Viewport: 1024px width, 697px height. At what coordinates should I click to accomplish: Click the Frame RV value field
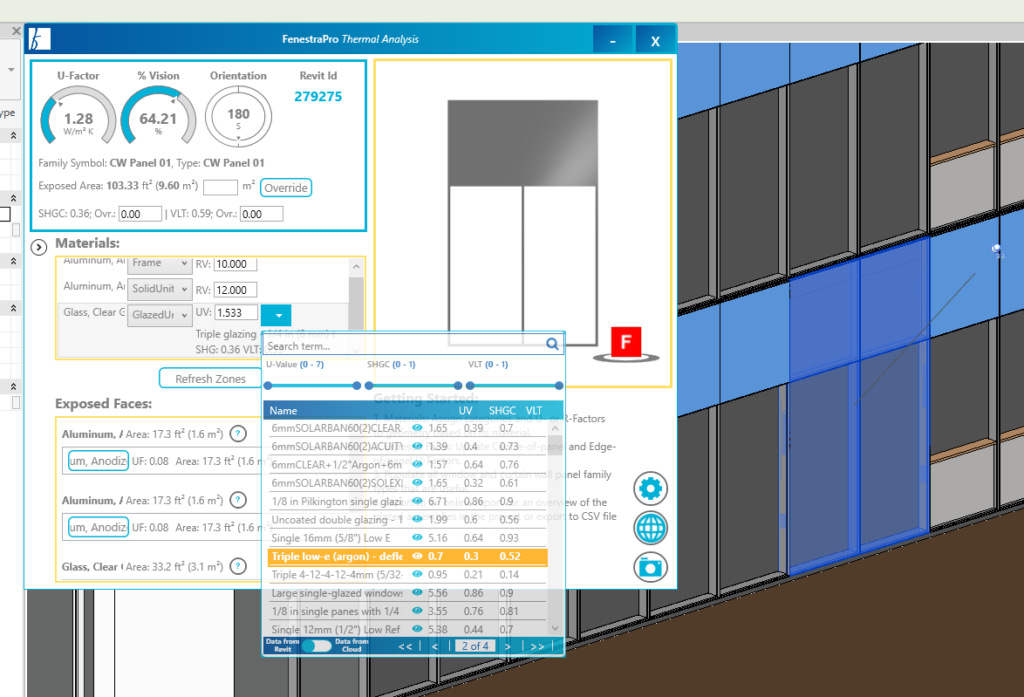[235, 264]
